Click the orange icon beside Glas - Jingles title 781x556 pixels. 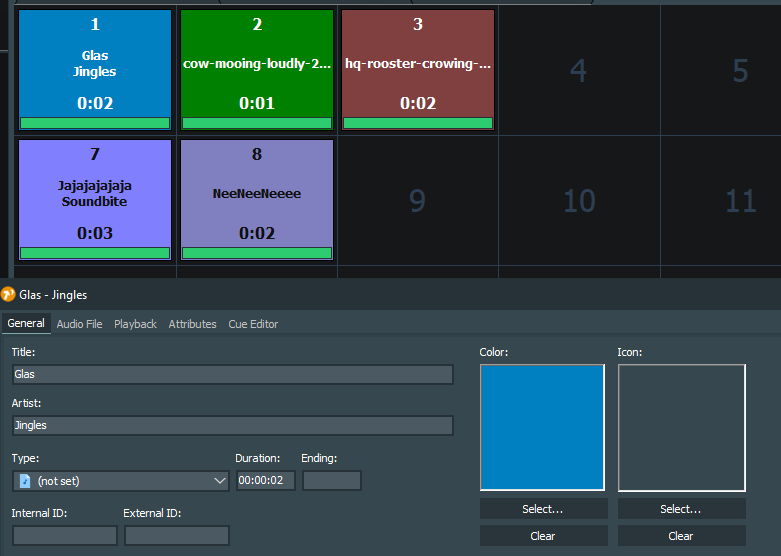click(8, 294)
